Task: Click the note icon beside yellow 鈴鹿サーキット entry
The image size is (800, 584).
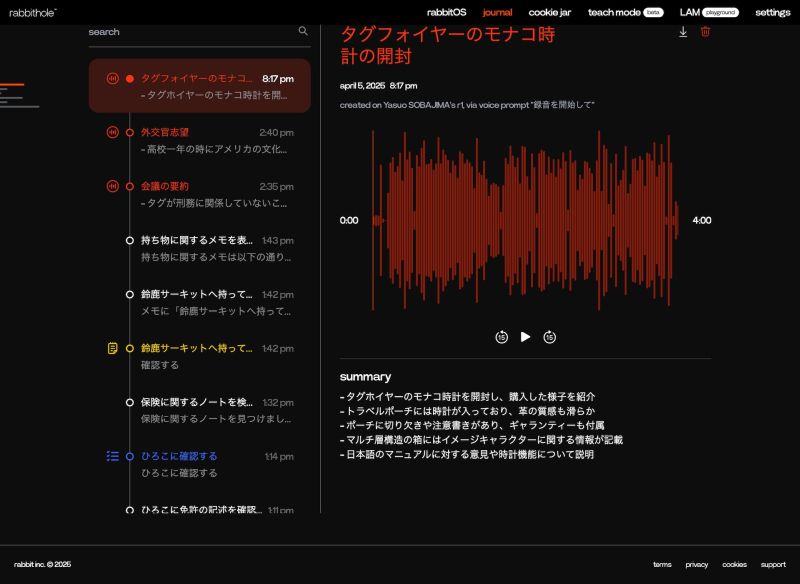Action: (x=112, y=348)
